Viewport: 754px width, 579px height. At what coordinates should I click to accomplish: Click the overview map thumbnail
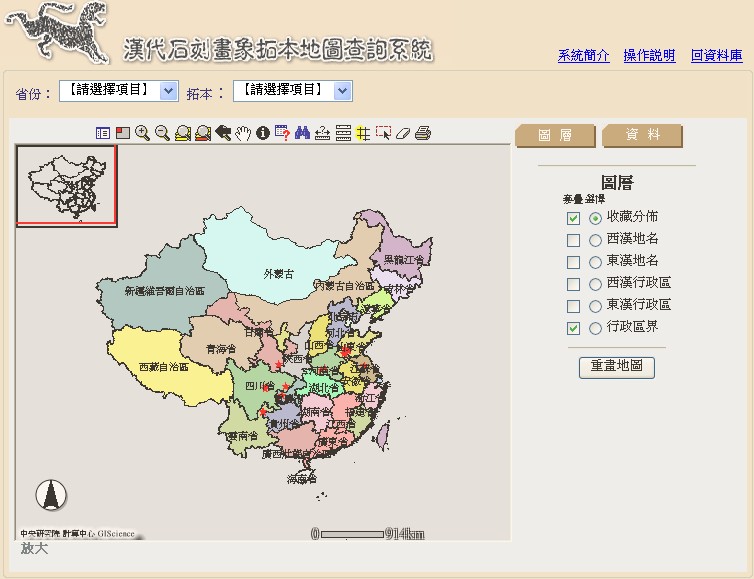pyautogui.click(x=67, y=185)
